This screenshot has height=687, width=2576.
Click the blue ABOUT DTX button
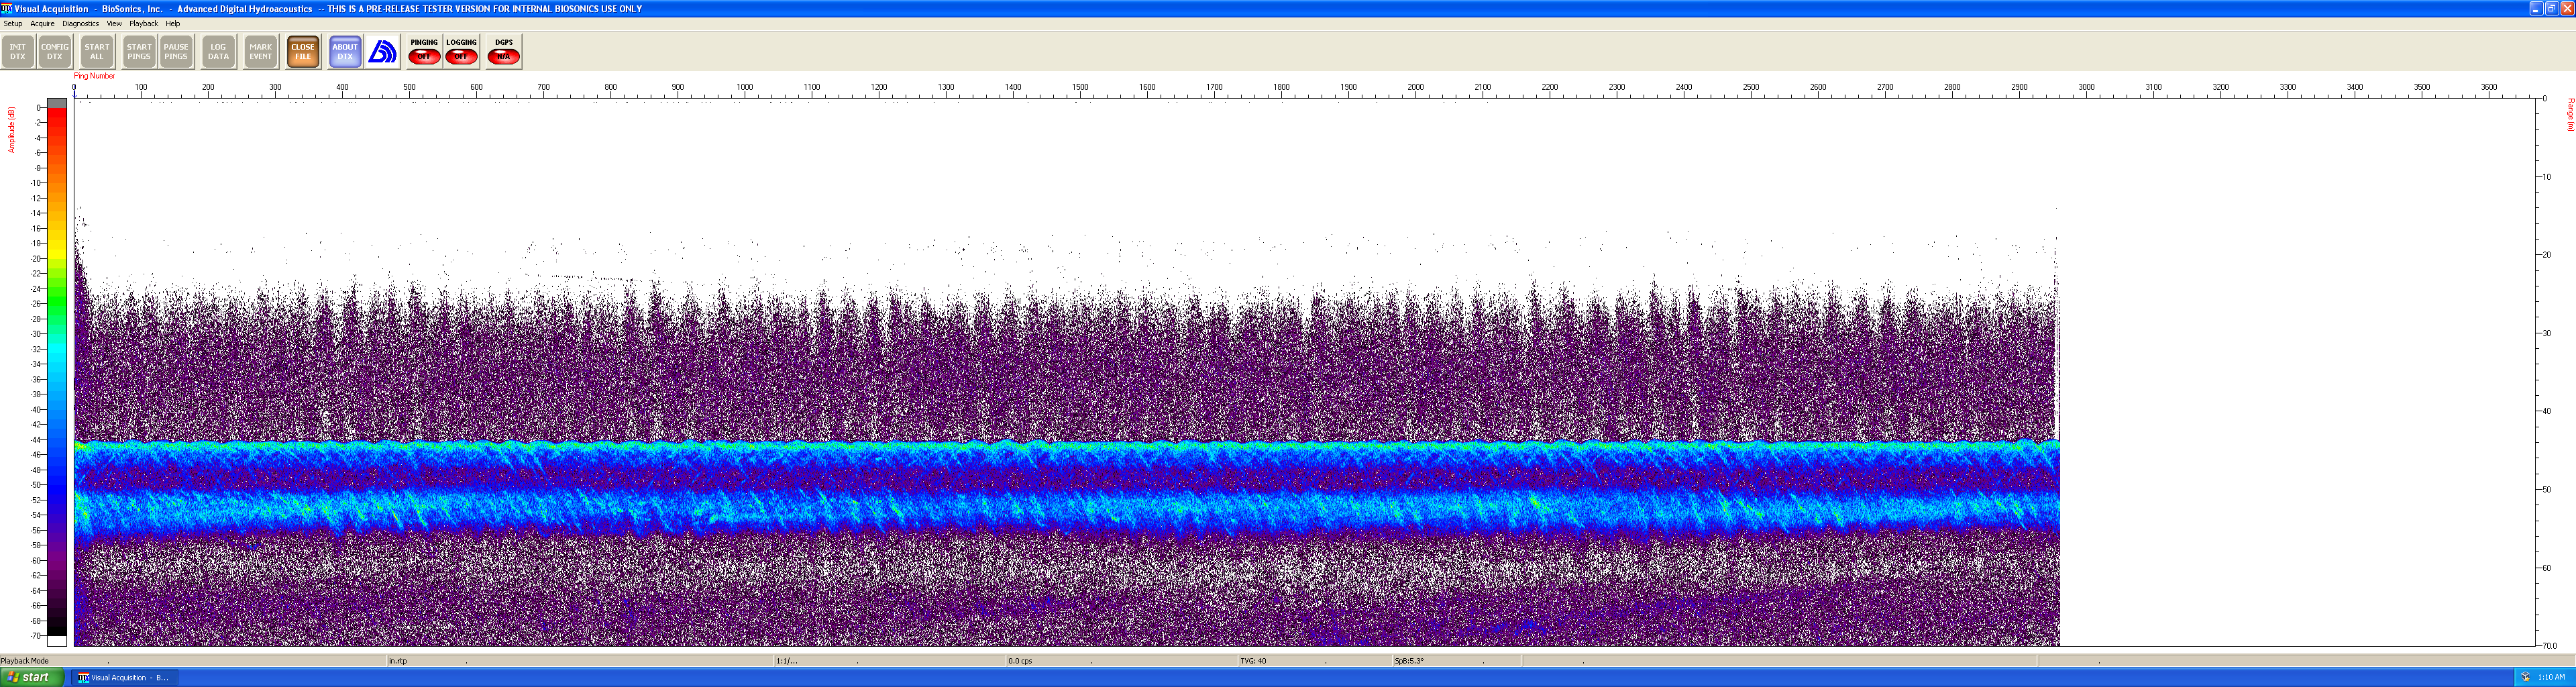click(x=345, y=52)
